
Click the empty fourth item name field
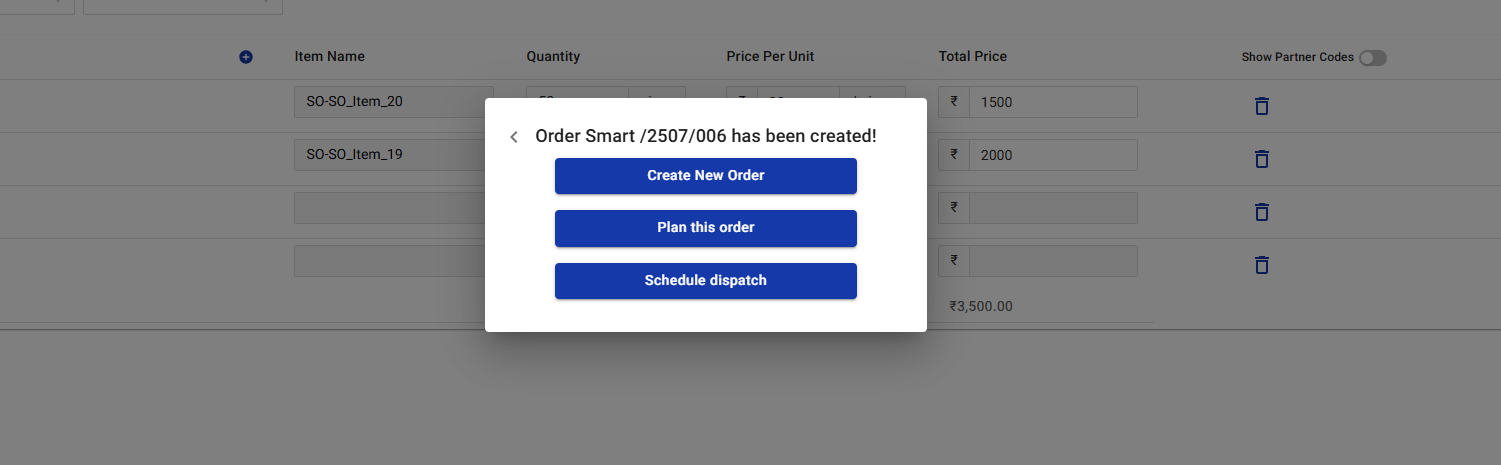(x=390, y=261)
